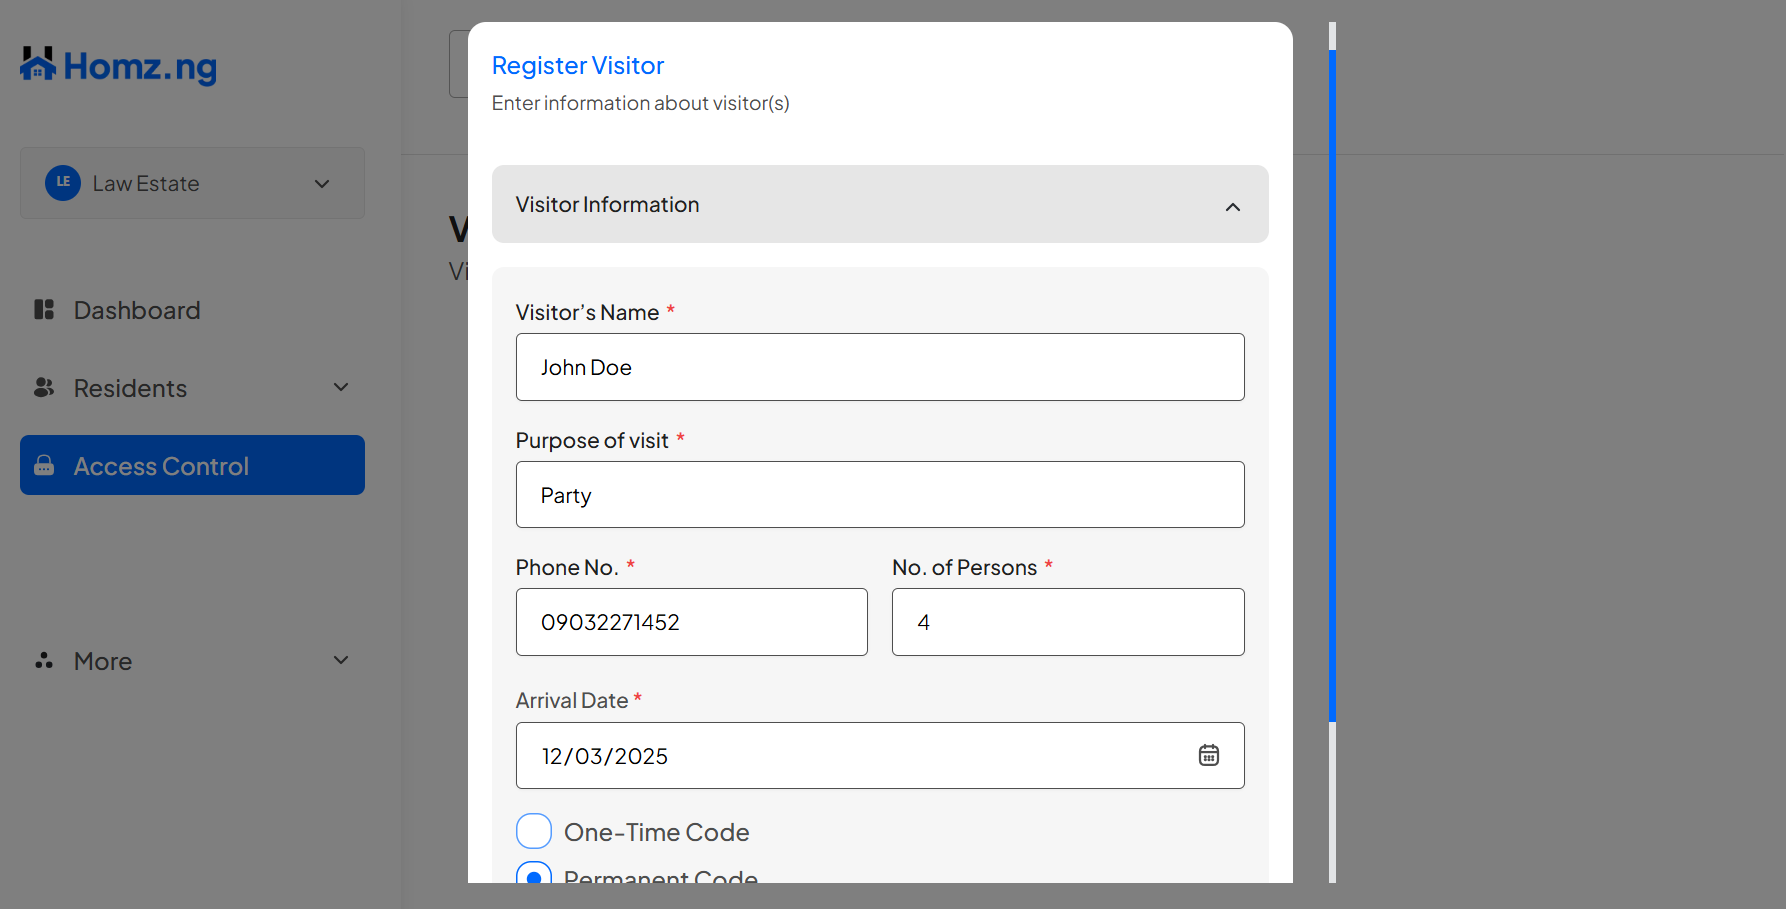Click the house icon in the Homz.ng logo

[37, 64]
